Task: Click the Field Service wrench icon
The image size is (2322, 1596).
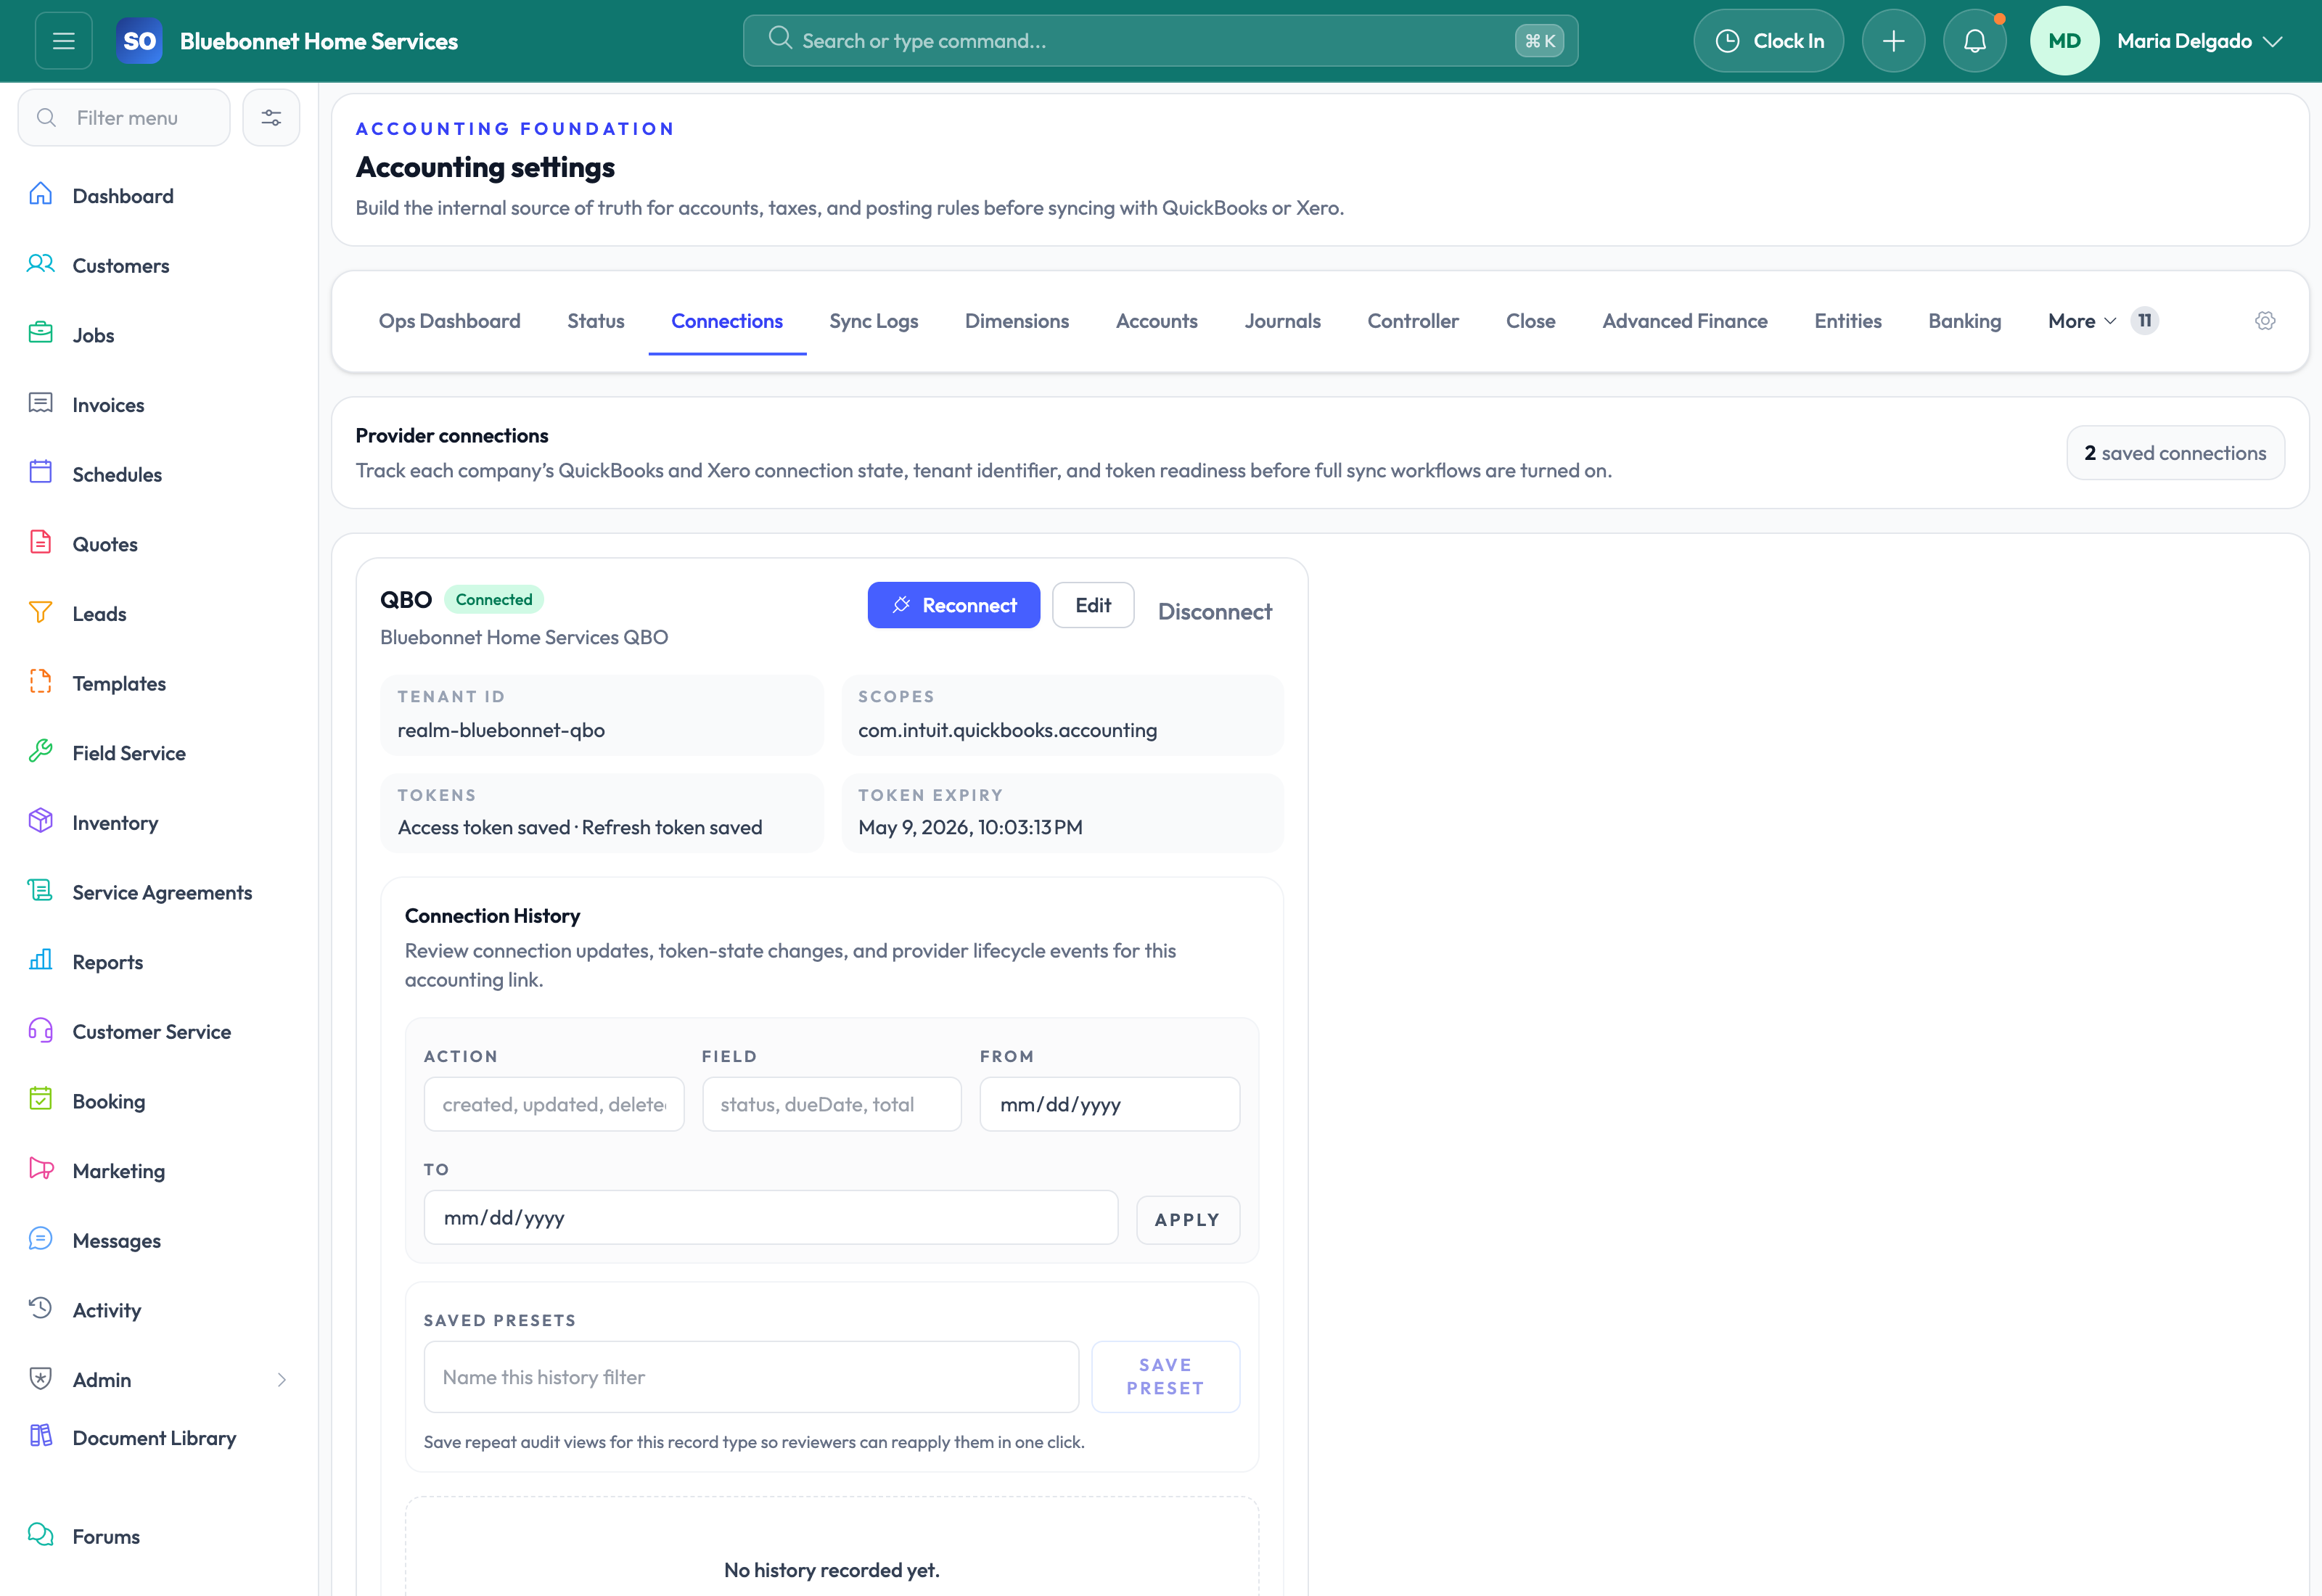Action: (41, 752)
